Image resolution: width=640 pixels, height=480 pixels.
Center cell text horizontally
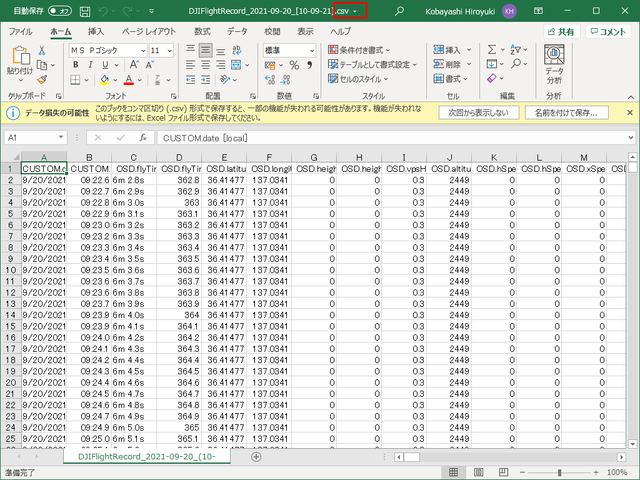(x=205, y=65)
